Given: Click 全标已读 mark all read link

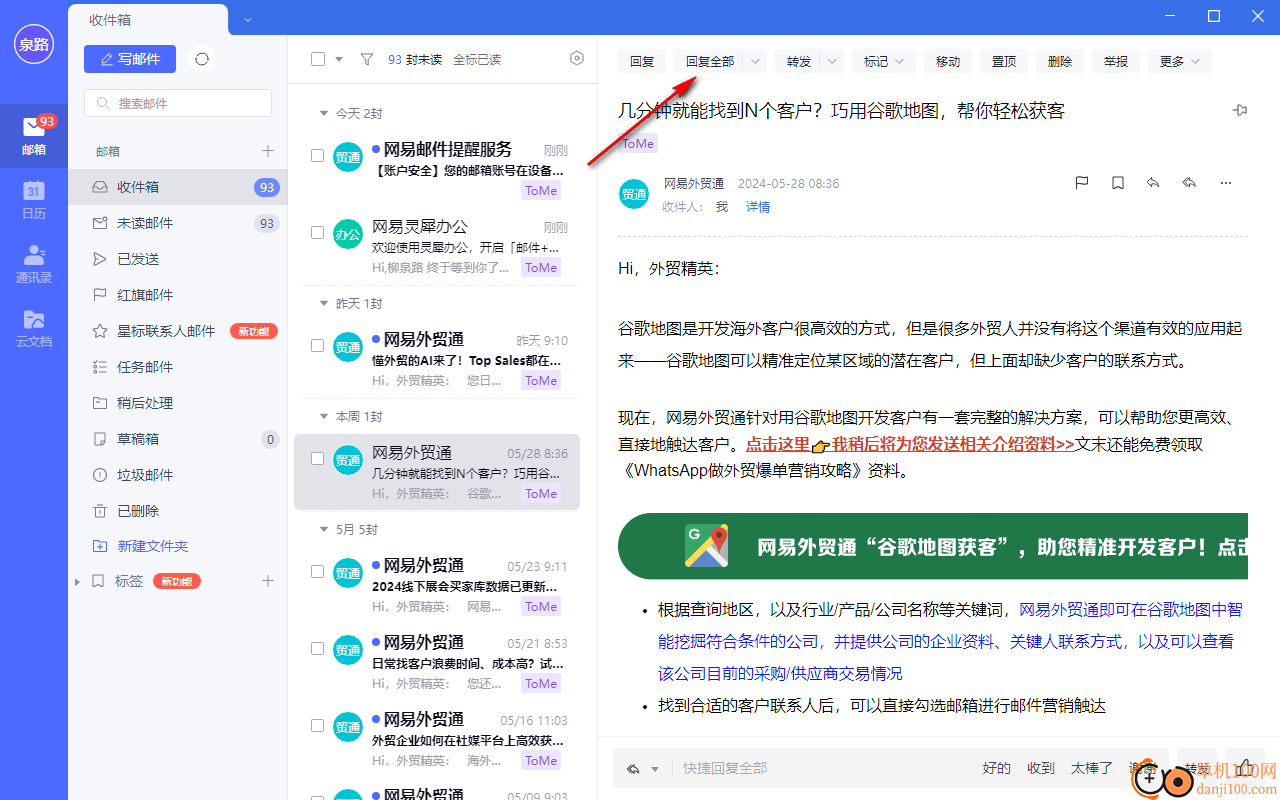Looking at the screenshot, I should click(x=477, y=59).
